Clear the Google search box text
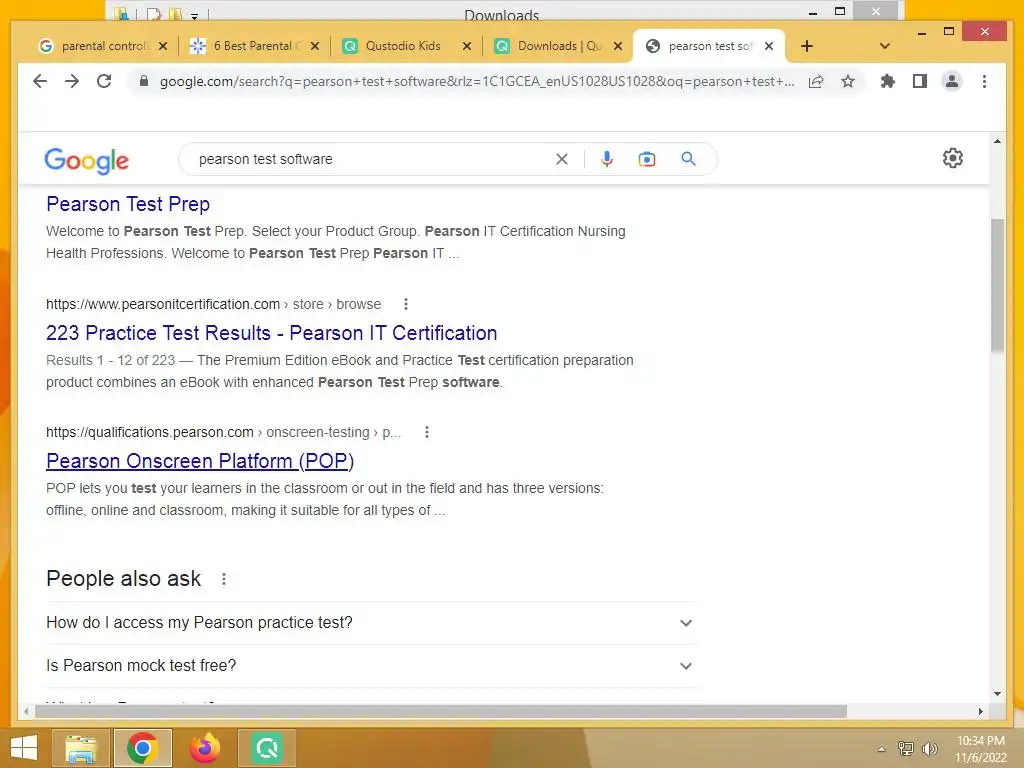This screenshot has width=1024, height=768. (562, 159)
